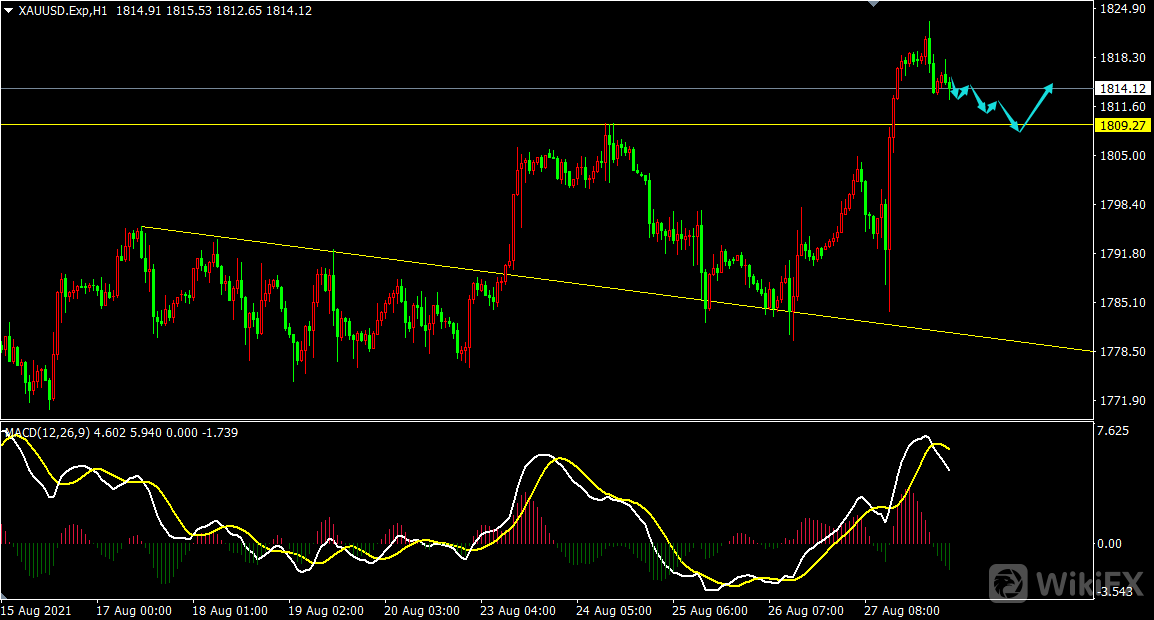Click the 7.625 MACD scale value

point(1114,431)
